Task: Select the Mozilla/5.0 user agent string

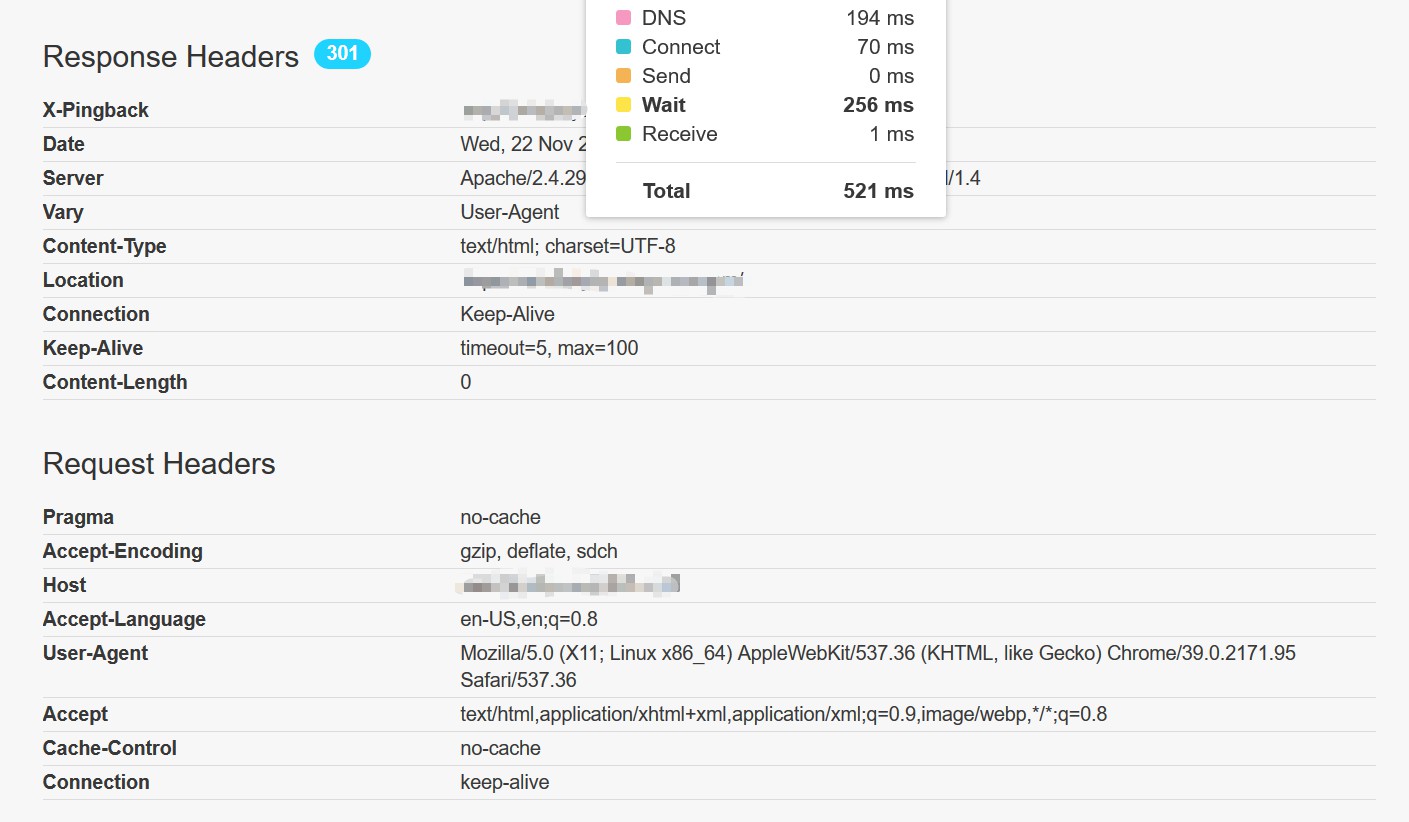Action: tap(878, 667)
